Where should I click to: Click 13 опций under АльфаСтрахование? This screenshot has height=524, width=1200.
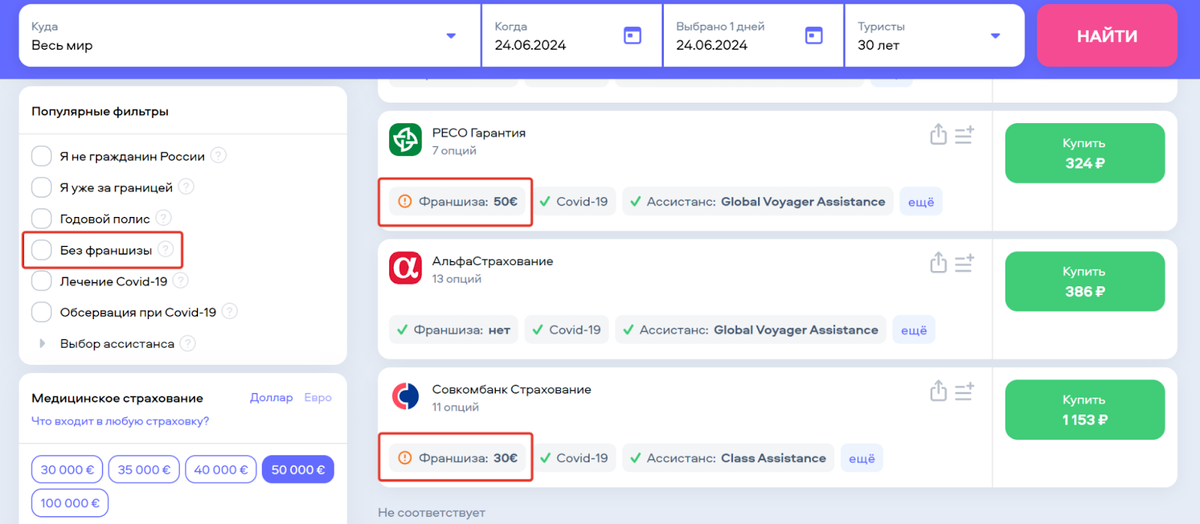[457, 279]
